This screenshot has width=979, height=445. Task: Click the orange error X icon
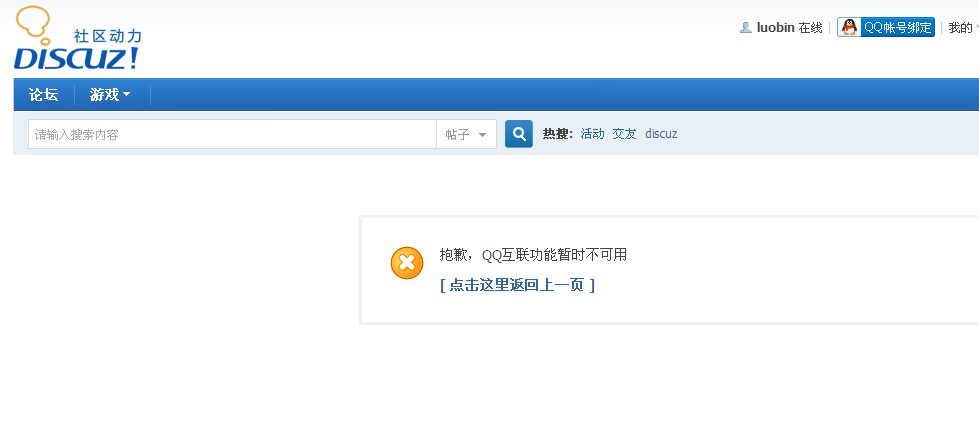click(x=407, y=263)
